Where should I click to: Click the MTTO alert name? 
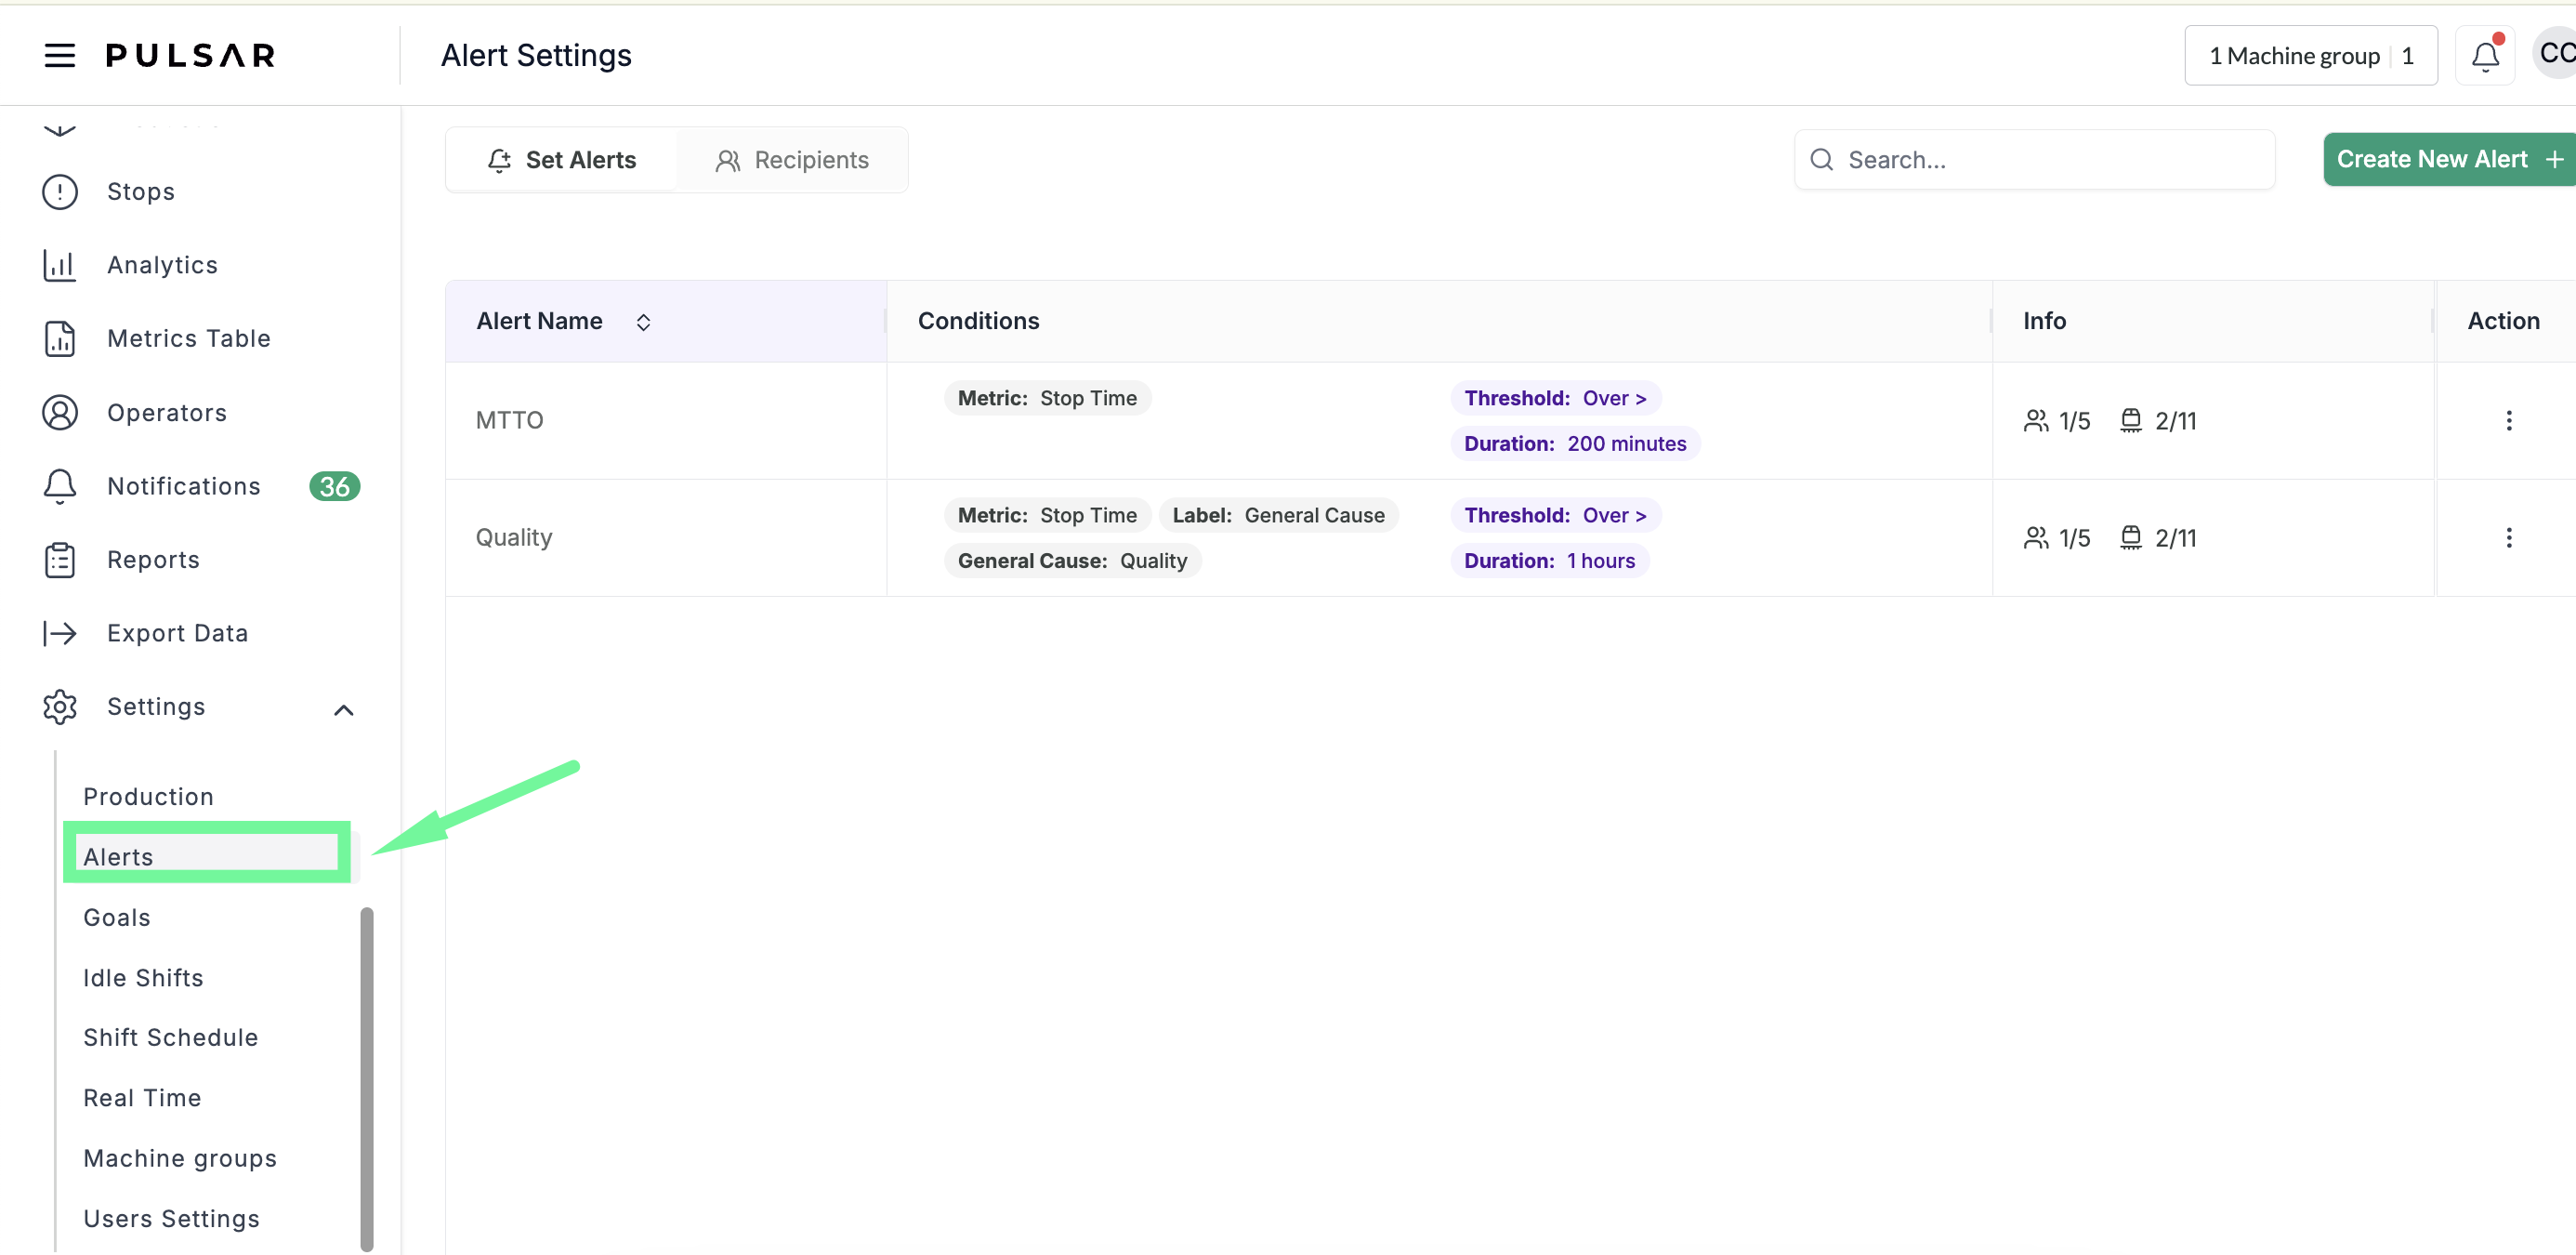510,420
